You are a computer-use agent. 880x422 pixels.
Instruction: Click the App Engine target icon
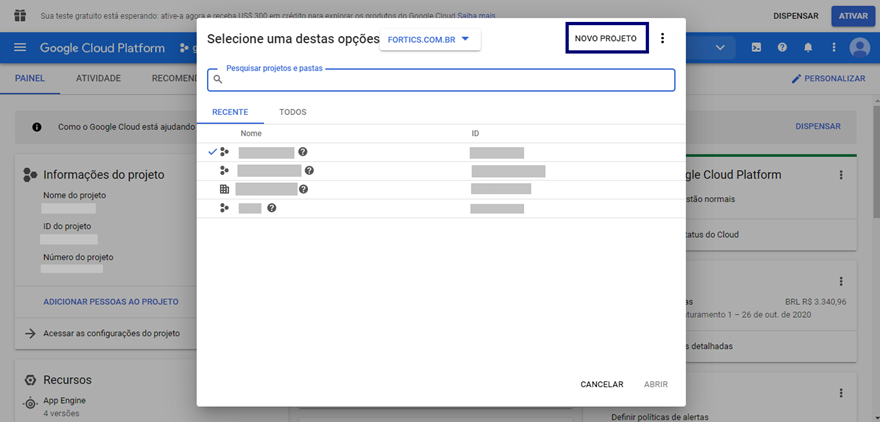pyautogui.click(x=30, y=403)
